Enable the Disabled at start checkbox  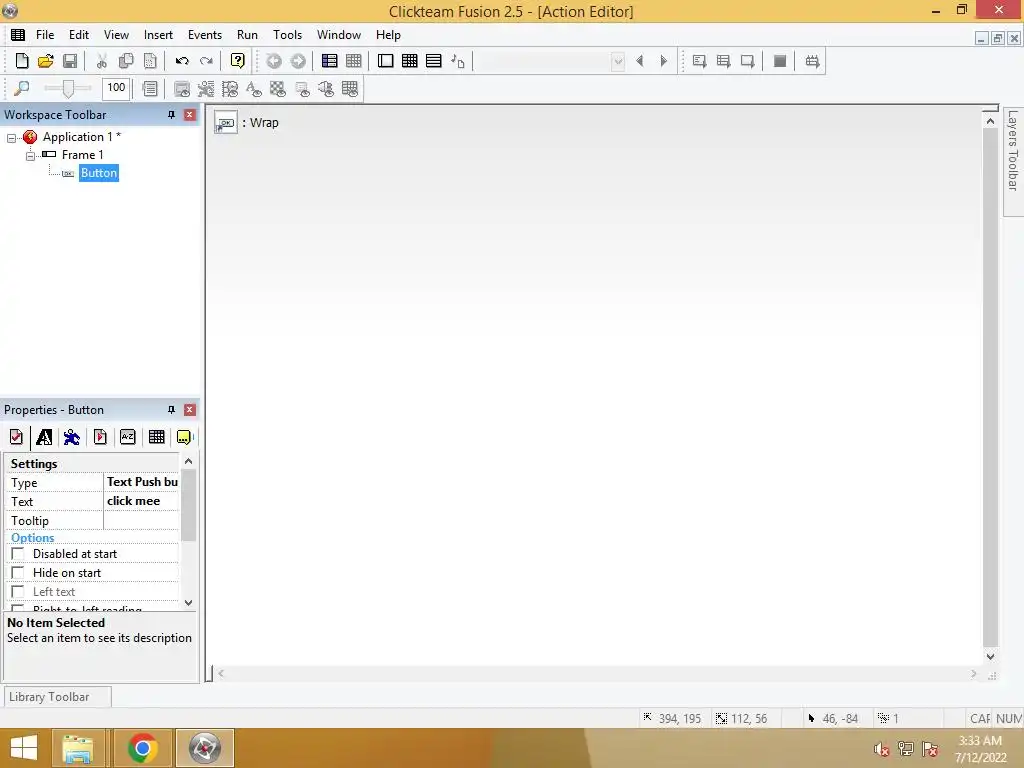[18, 554]
